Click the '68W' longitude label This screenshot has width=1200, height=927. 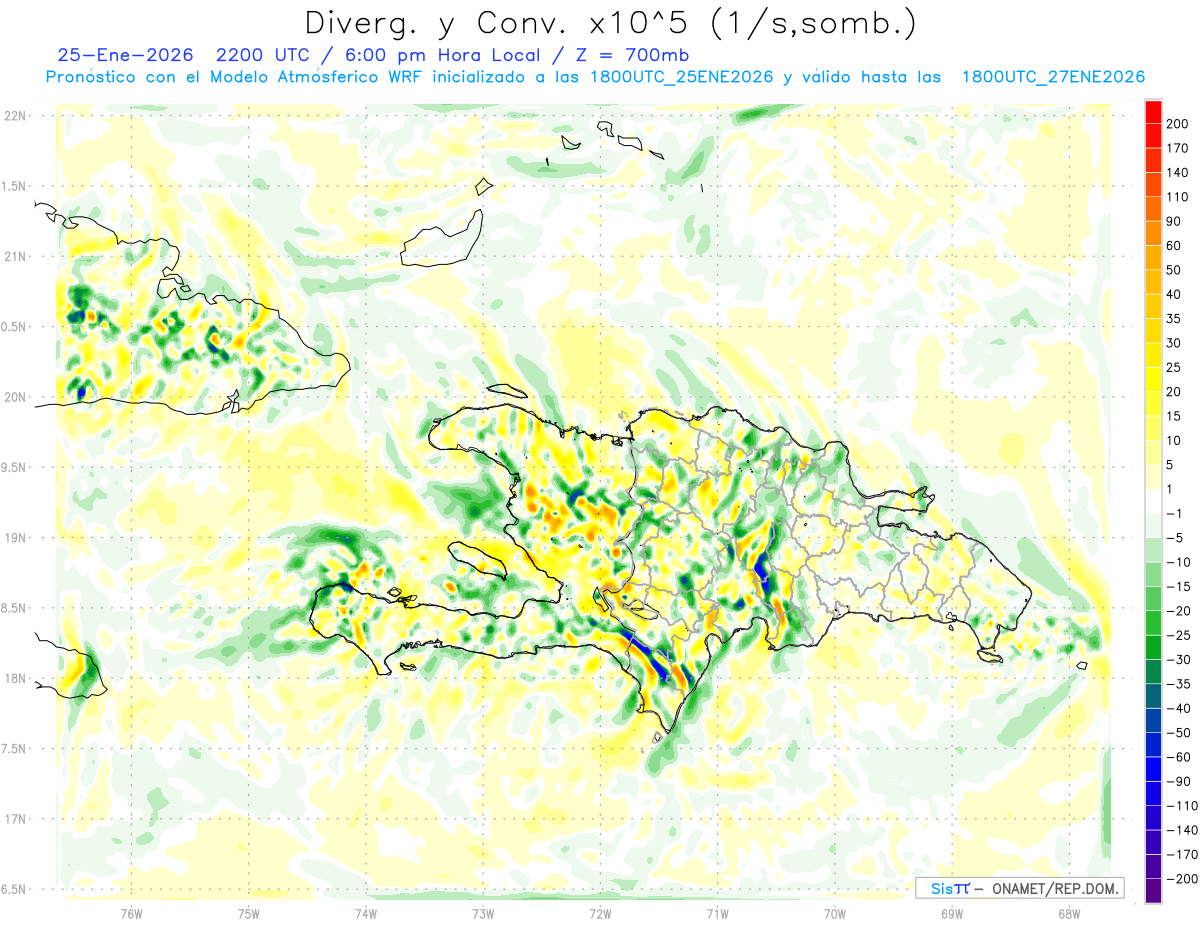pos(1069,913)
